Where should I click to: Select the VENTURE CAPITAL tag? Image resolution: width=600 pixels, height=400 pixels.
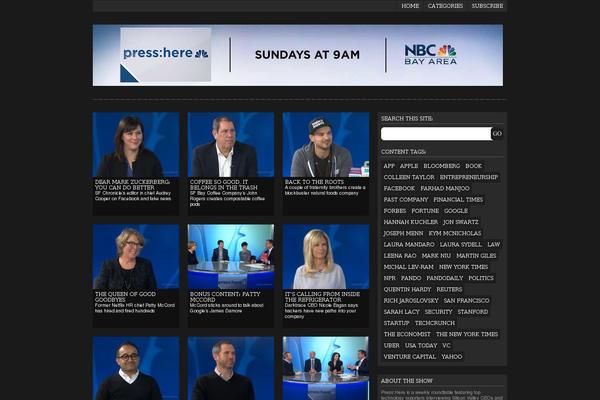[409, 356]
